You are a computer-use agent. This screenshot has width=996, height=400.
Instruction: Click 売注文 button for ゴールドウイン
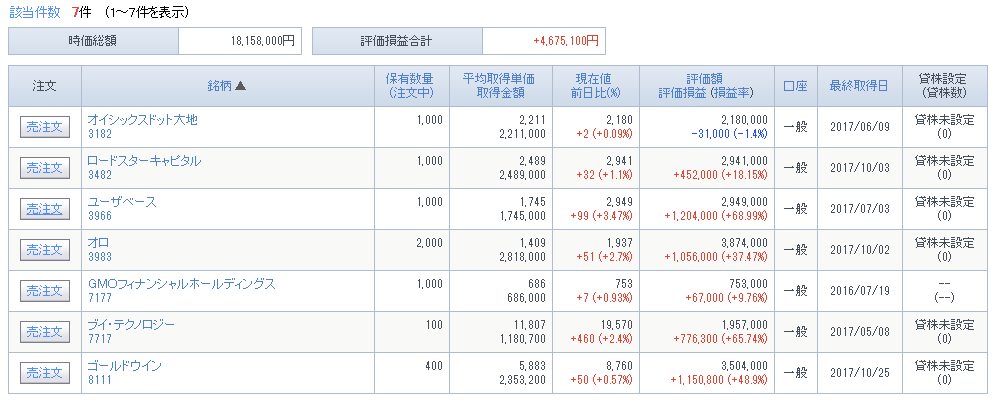click(44, 373)
